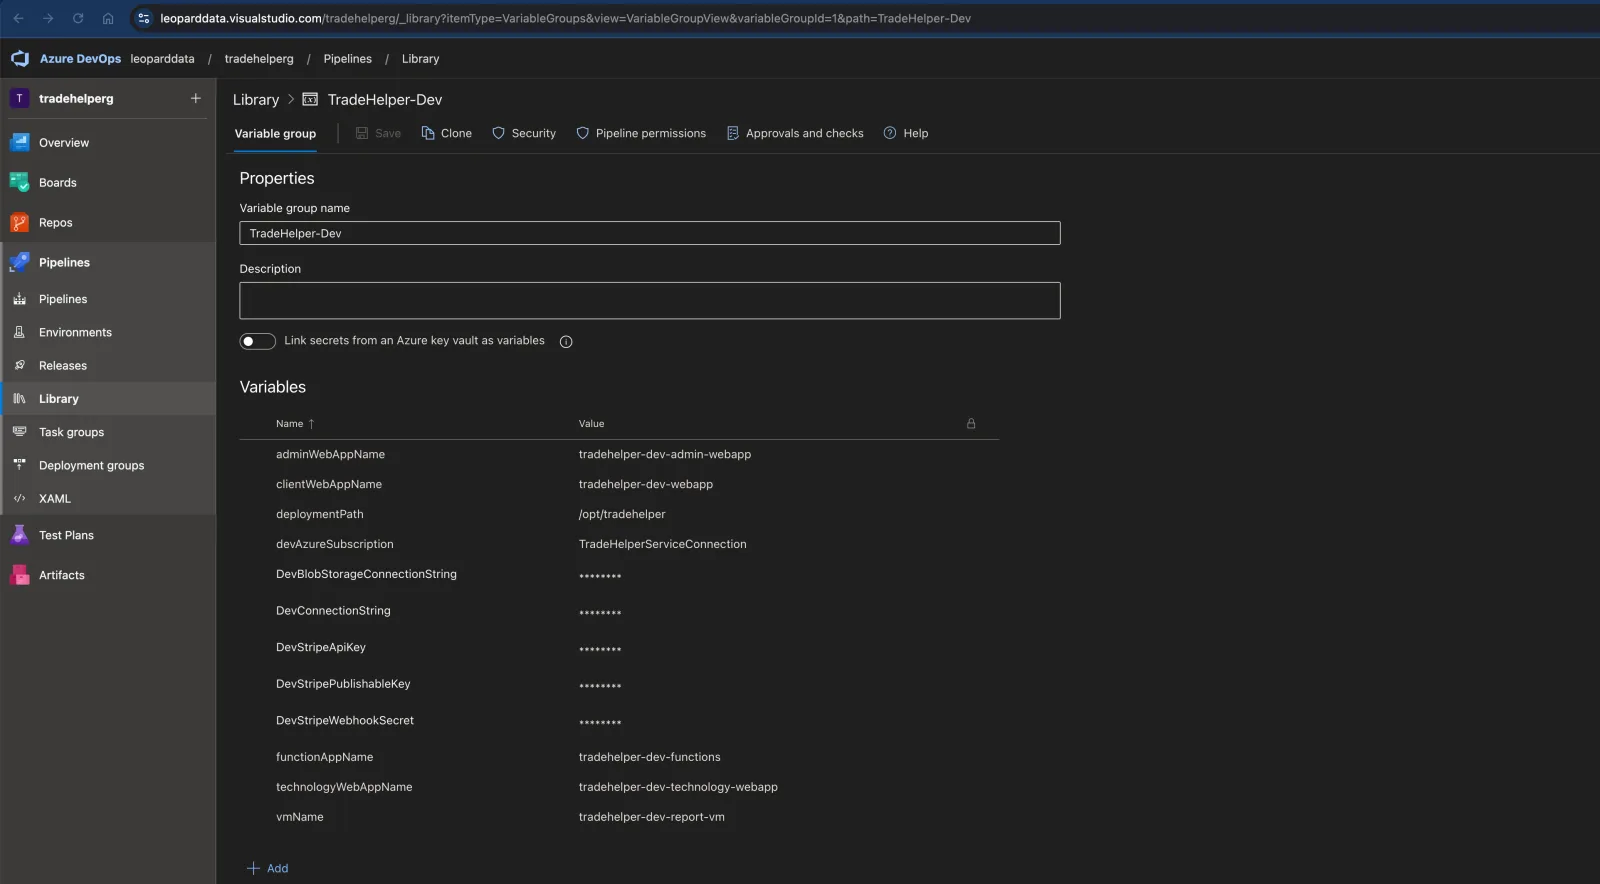Click TradeHelperServiceConnection value
The image size is (1600, 884).
tap(662, 544)
